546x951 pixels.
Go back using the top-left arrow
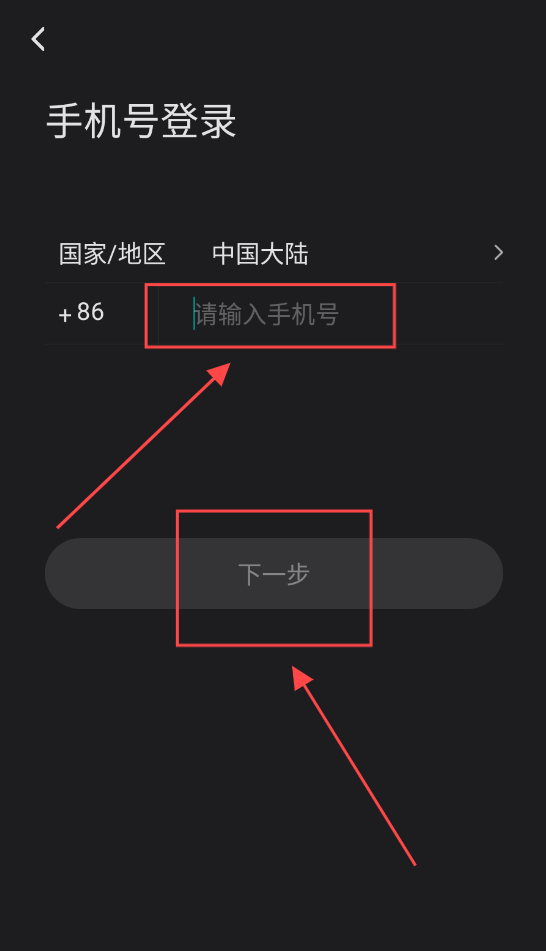pyautogui.click(x=38, y=39)
